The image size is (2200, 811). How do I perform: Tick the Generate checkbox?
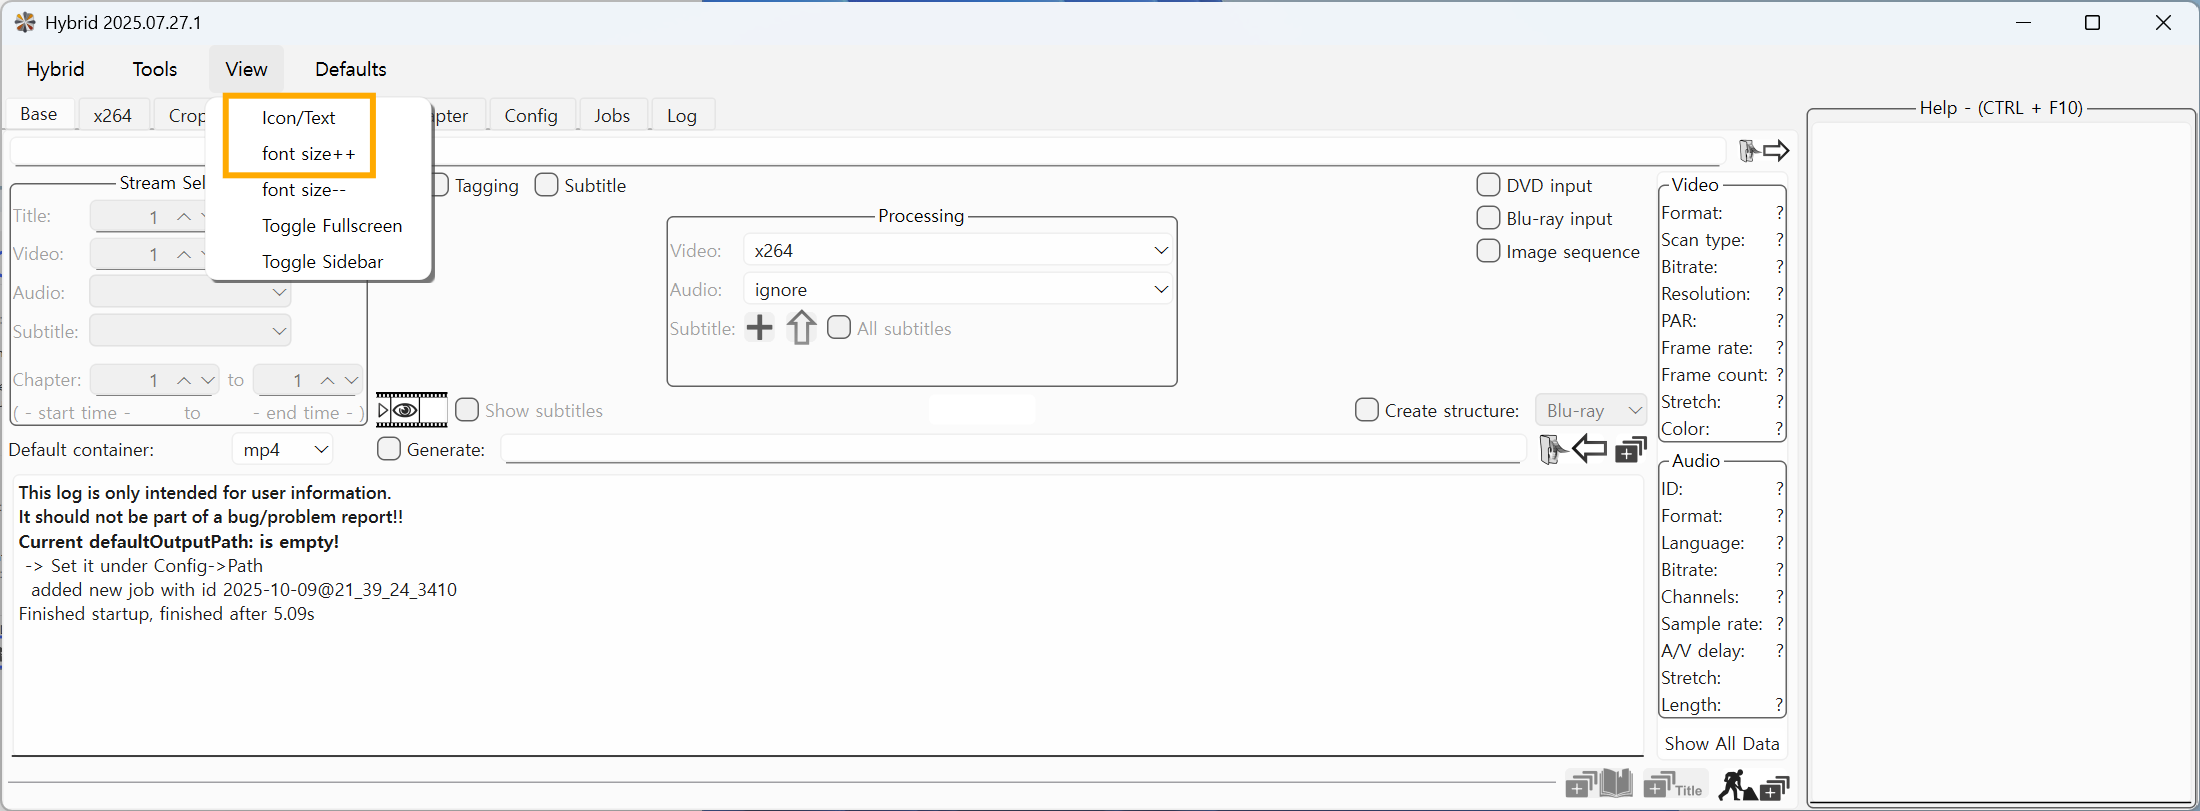coord(389,449)
